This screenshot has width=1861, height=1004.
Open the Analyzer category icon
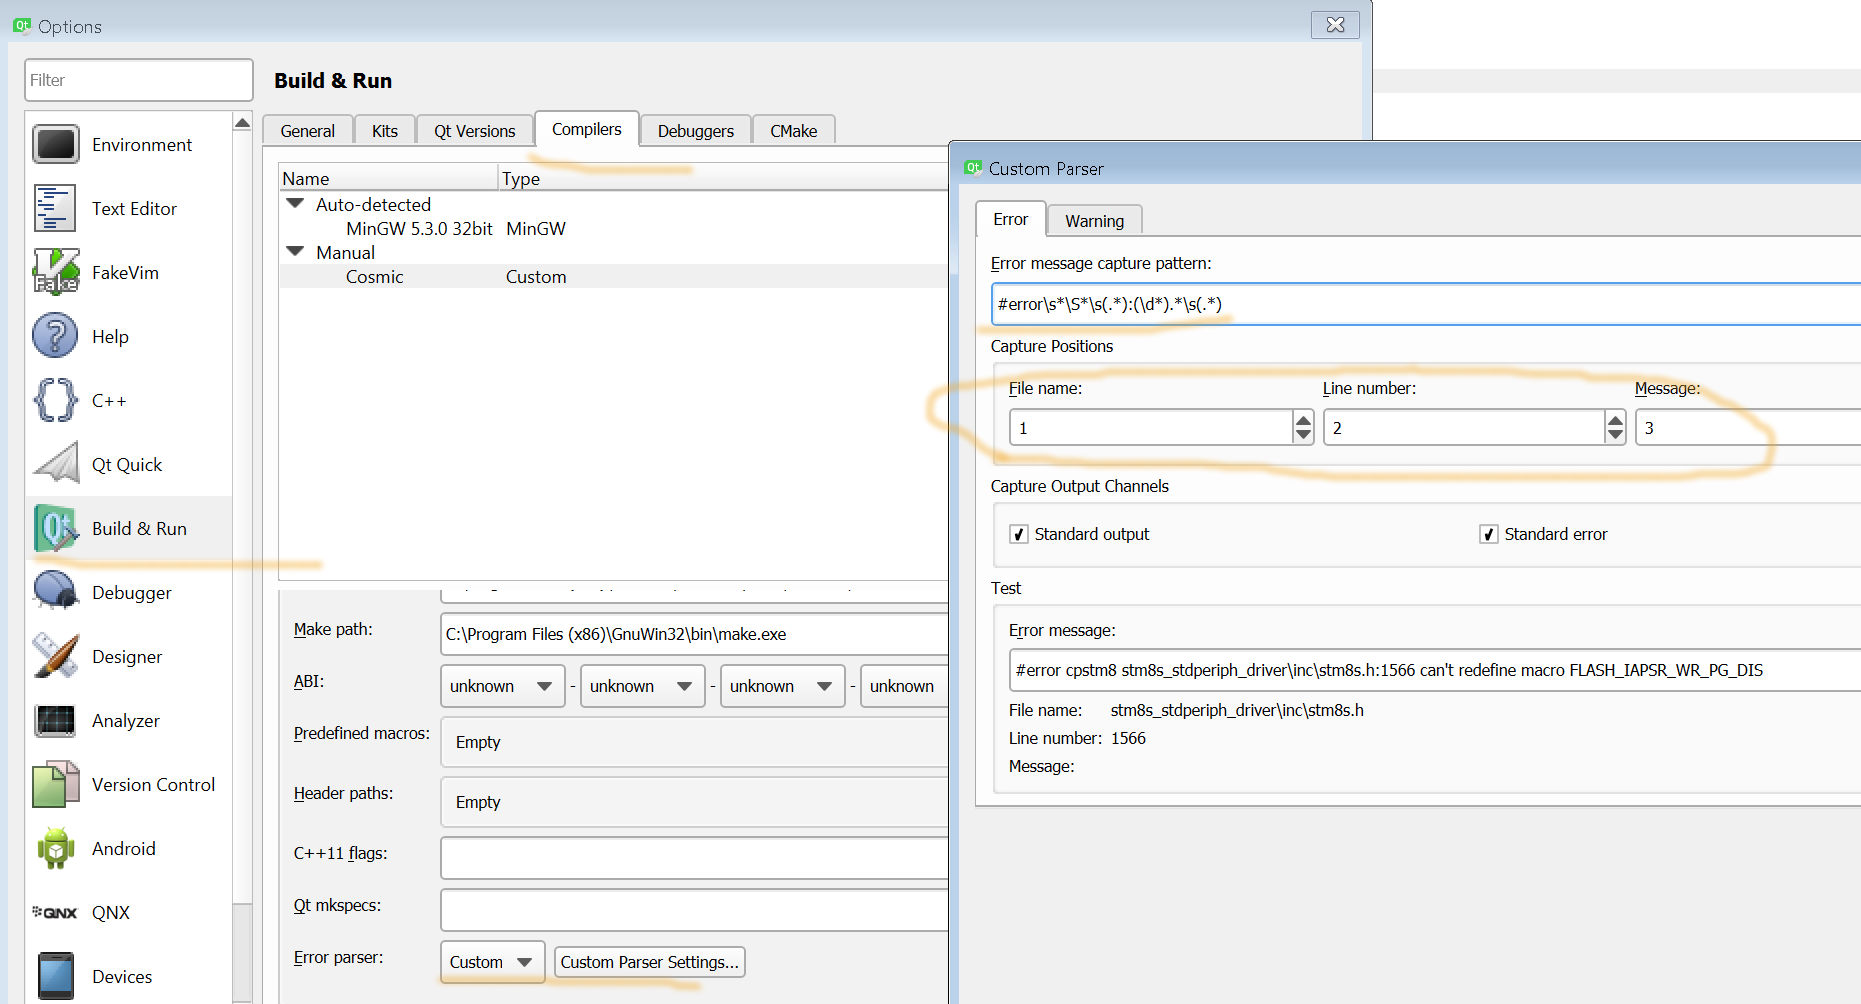pos(55,720)
